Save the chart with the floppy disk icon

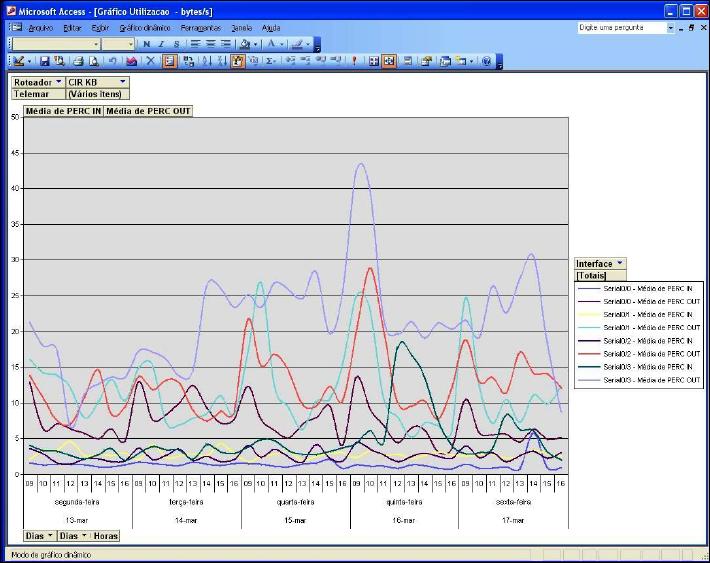click(x=44, y=61)
